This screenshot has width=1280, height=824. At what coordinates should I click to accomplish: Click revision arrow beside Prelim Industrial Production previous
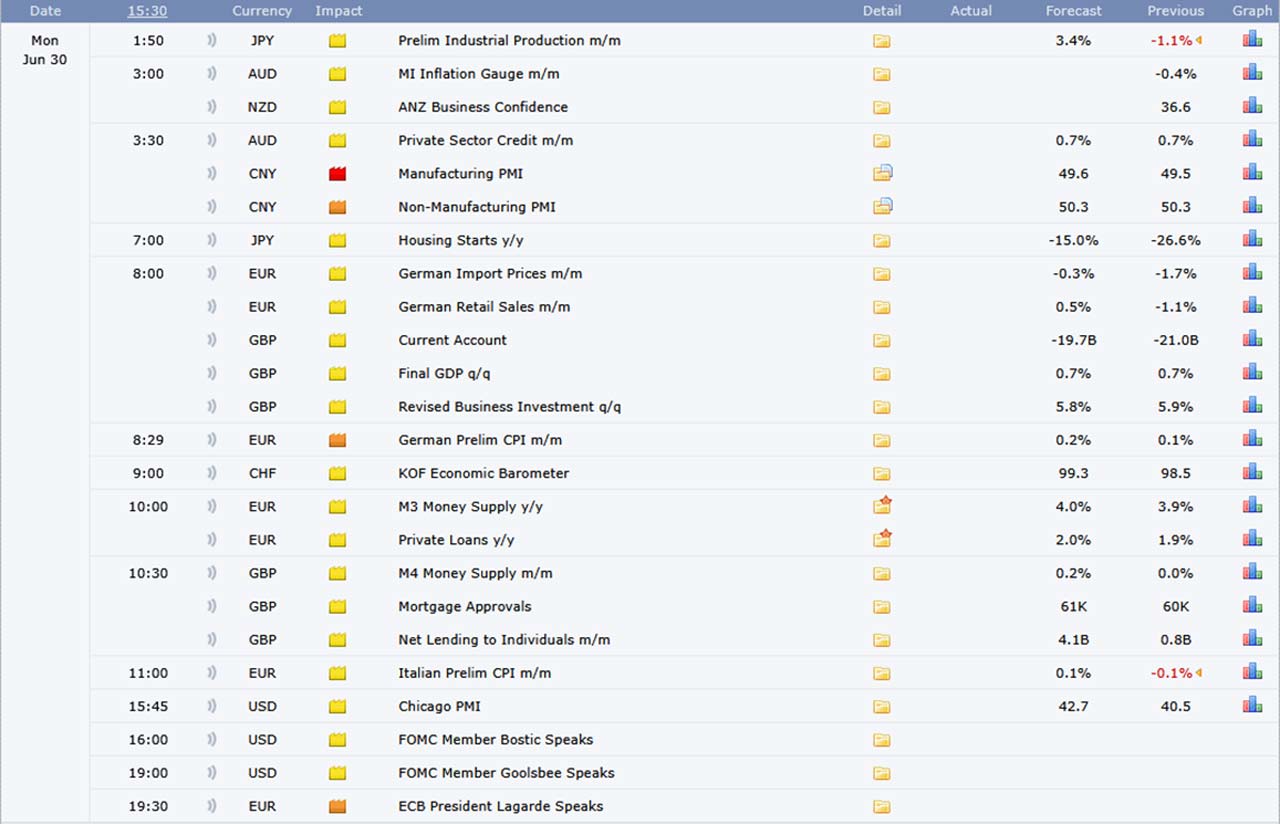[x=1199, y=41]
